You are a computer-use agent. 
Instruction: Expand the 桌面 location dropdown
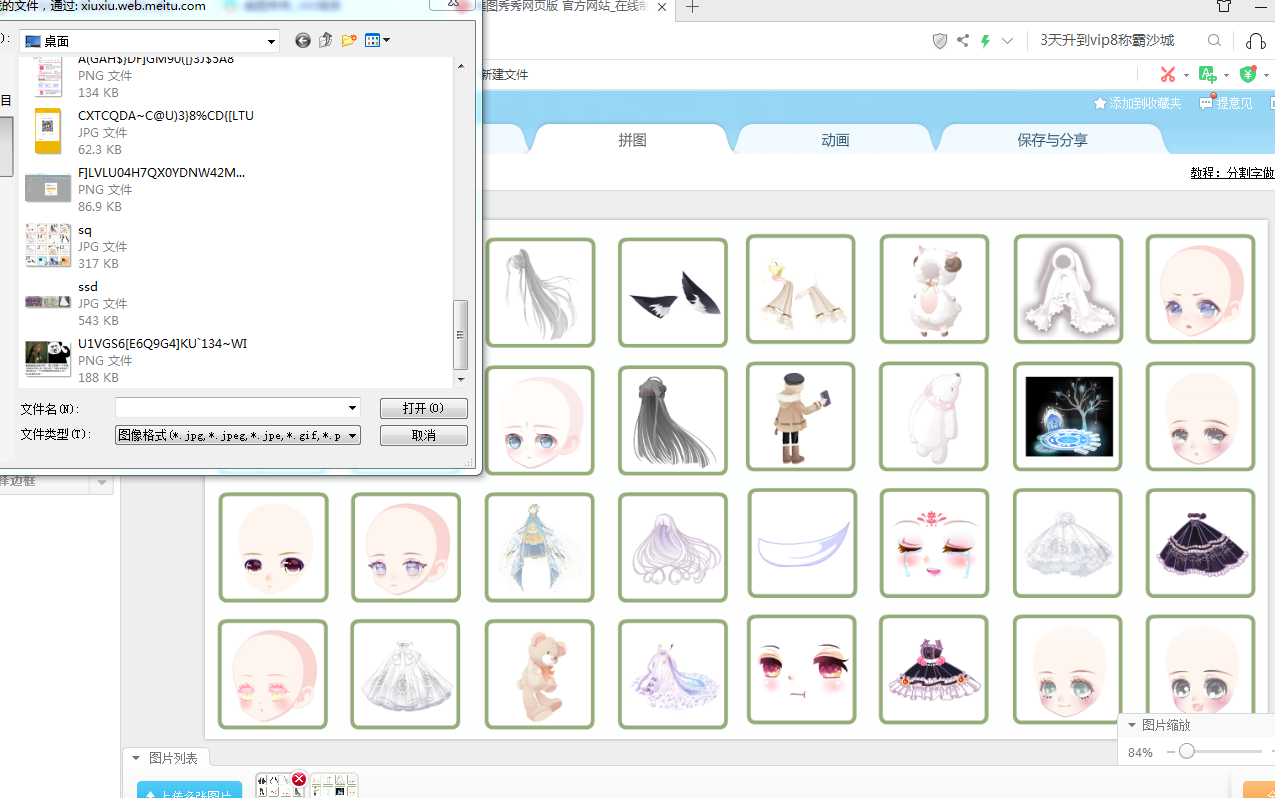pos(271,41)
